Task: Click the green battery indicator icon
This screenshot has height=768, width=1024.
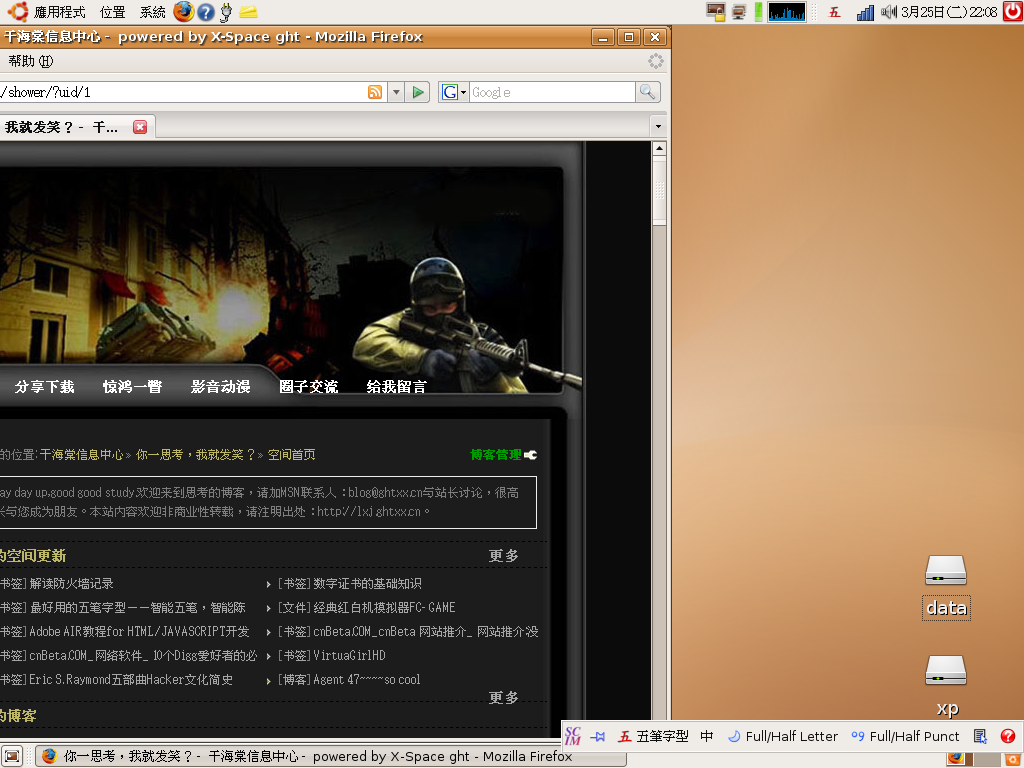Action: pos(758,12)
